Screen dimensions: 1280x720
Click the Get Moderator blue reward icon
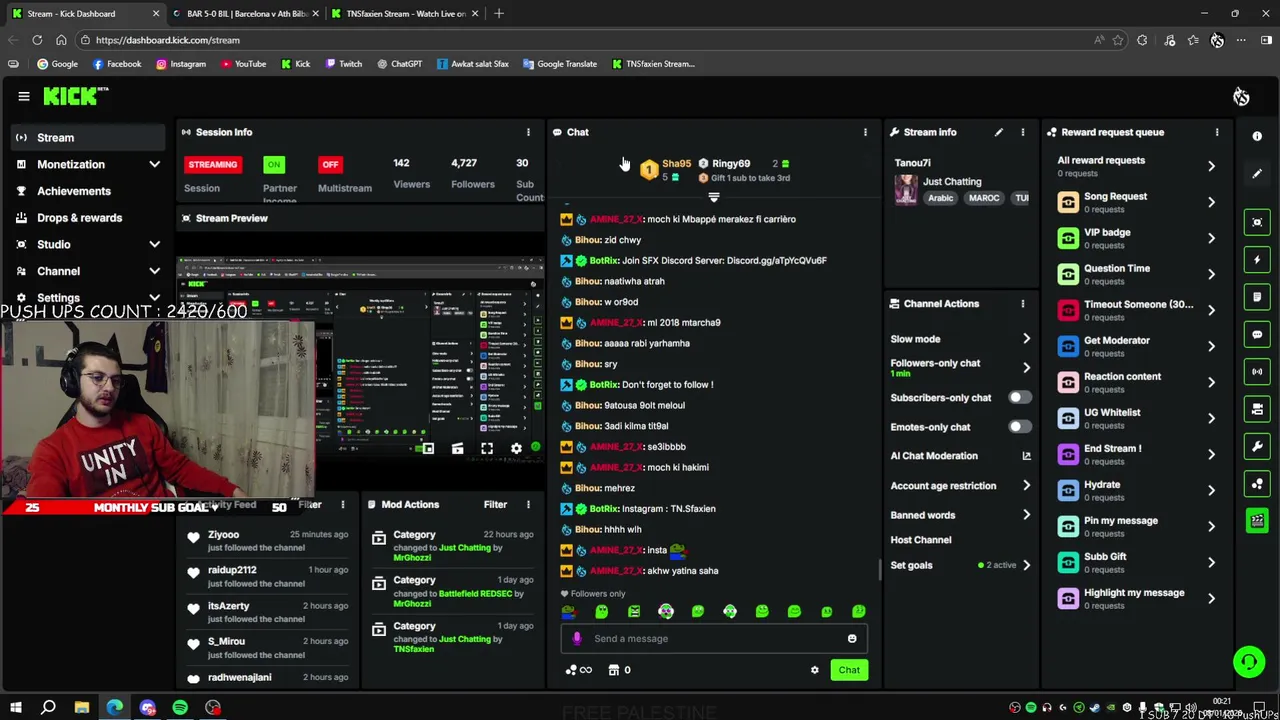(x=1068, y=346)
